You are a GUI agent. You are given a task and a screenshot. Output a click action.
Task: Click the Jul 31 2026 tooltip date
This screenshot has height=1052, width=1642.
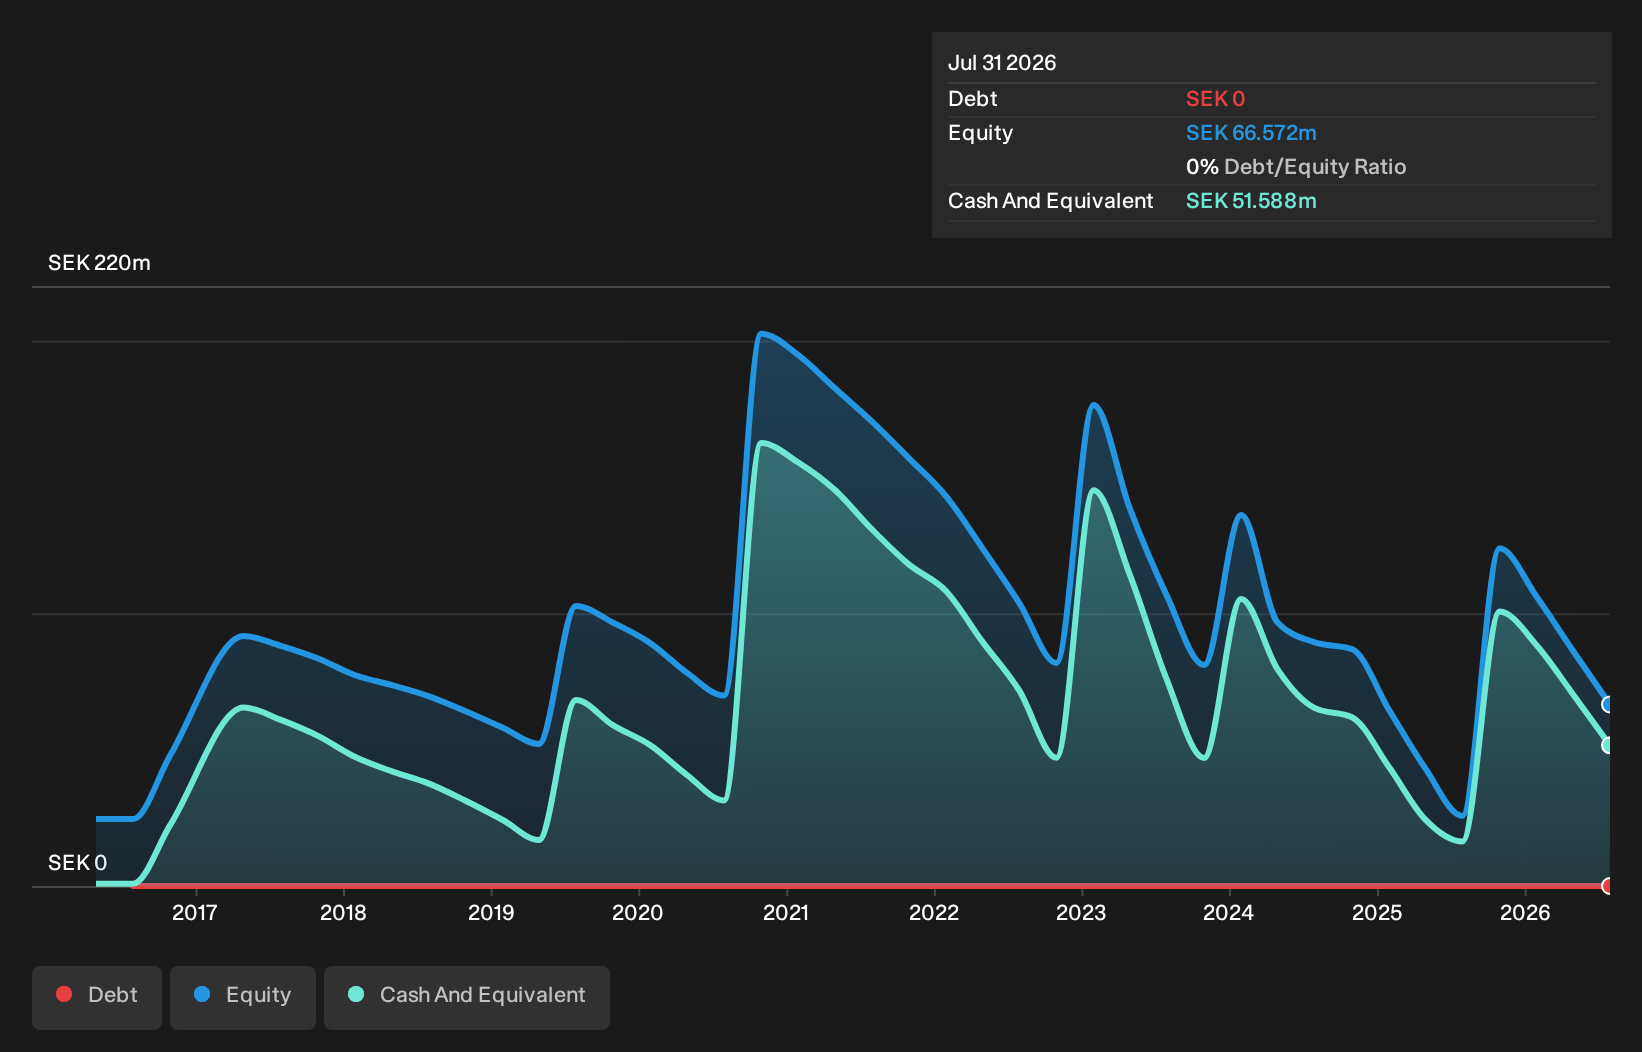(x=1002, y=63)
